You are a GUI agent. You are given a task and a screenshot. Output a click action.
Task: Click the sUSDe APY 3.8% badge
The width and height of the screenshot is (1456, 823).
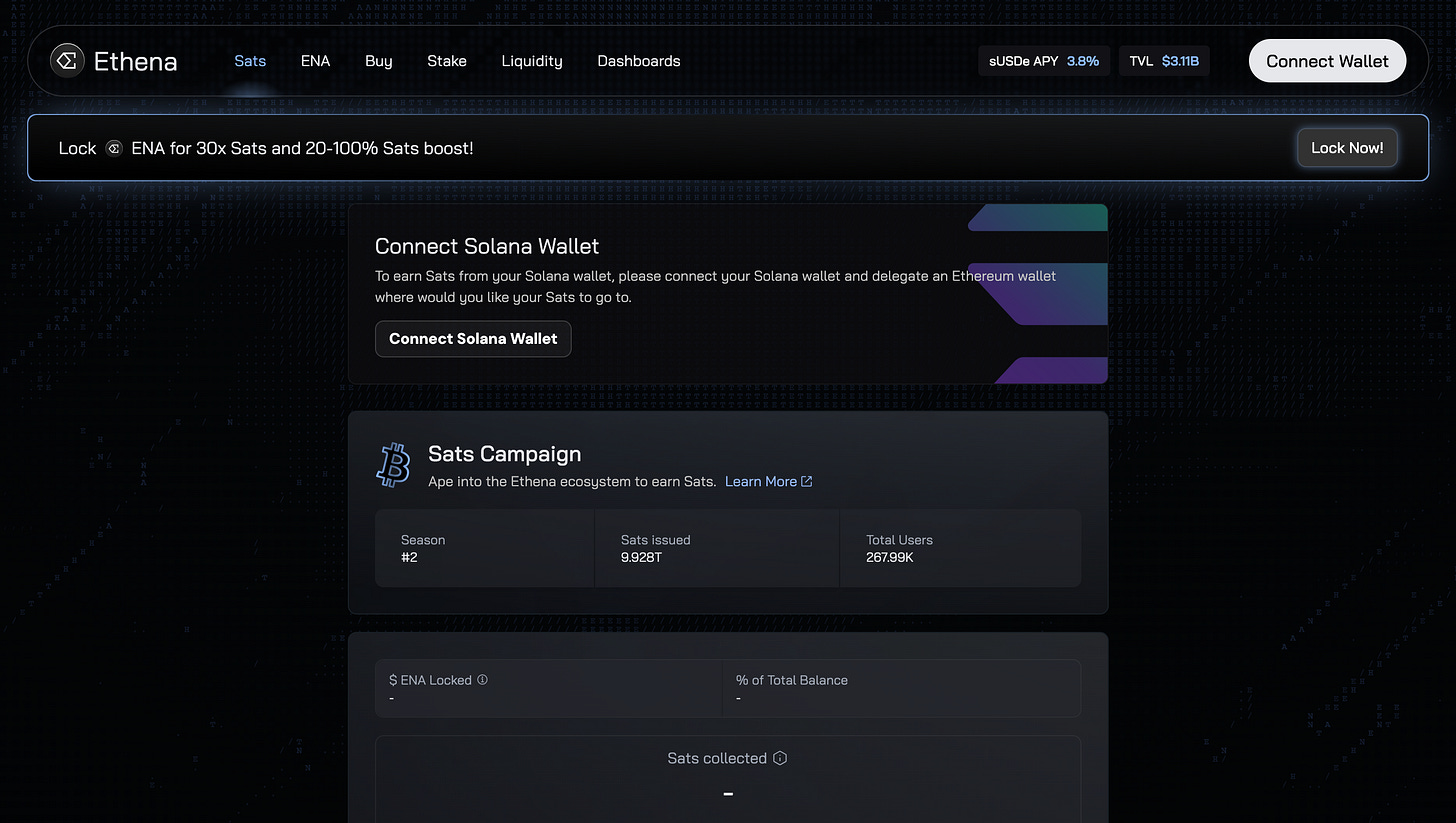1044,61
